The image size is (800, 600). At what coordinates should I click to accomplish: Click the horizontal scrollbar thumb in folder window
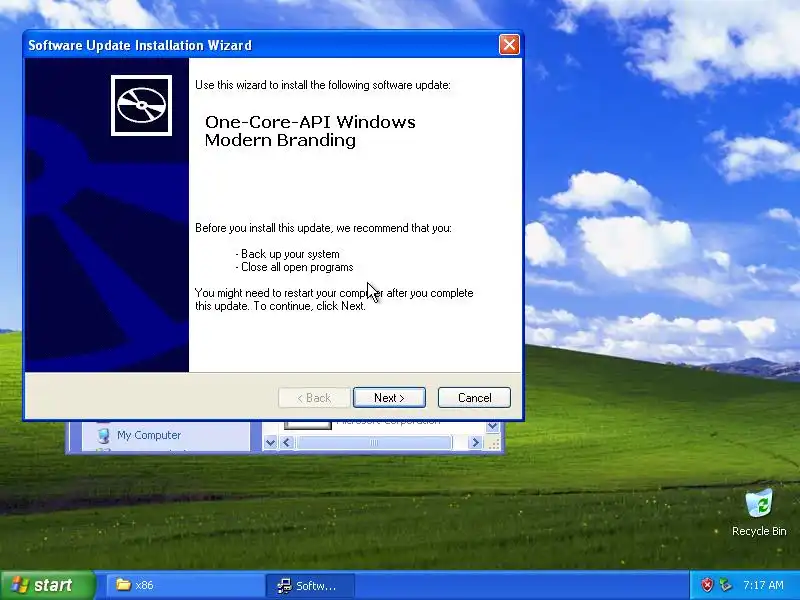(x=374, y=442)
